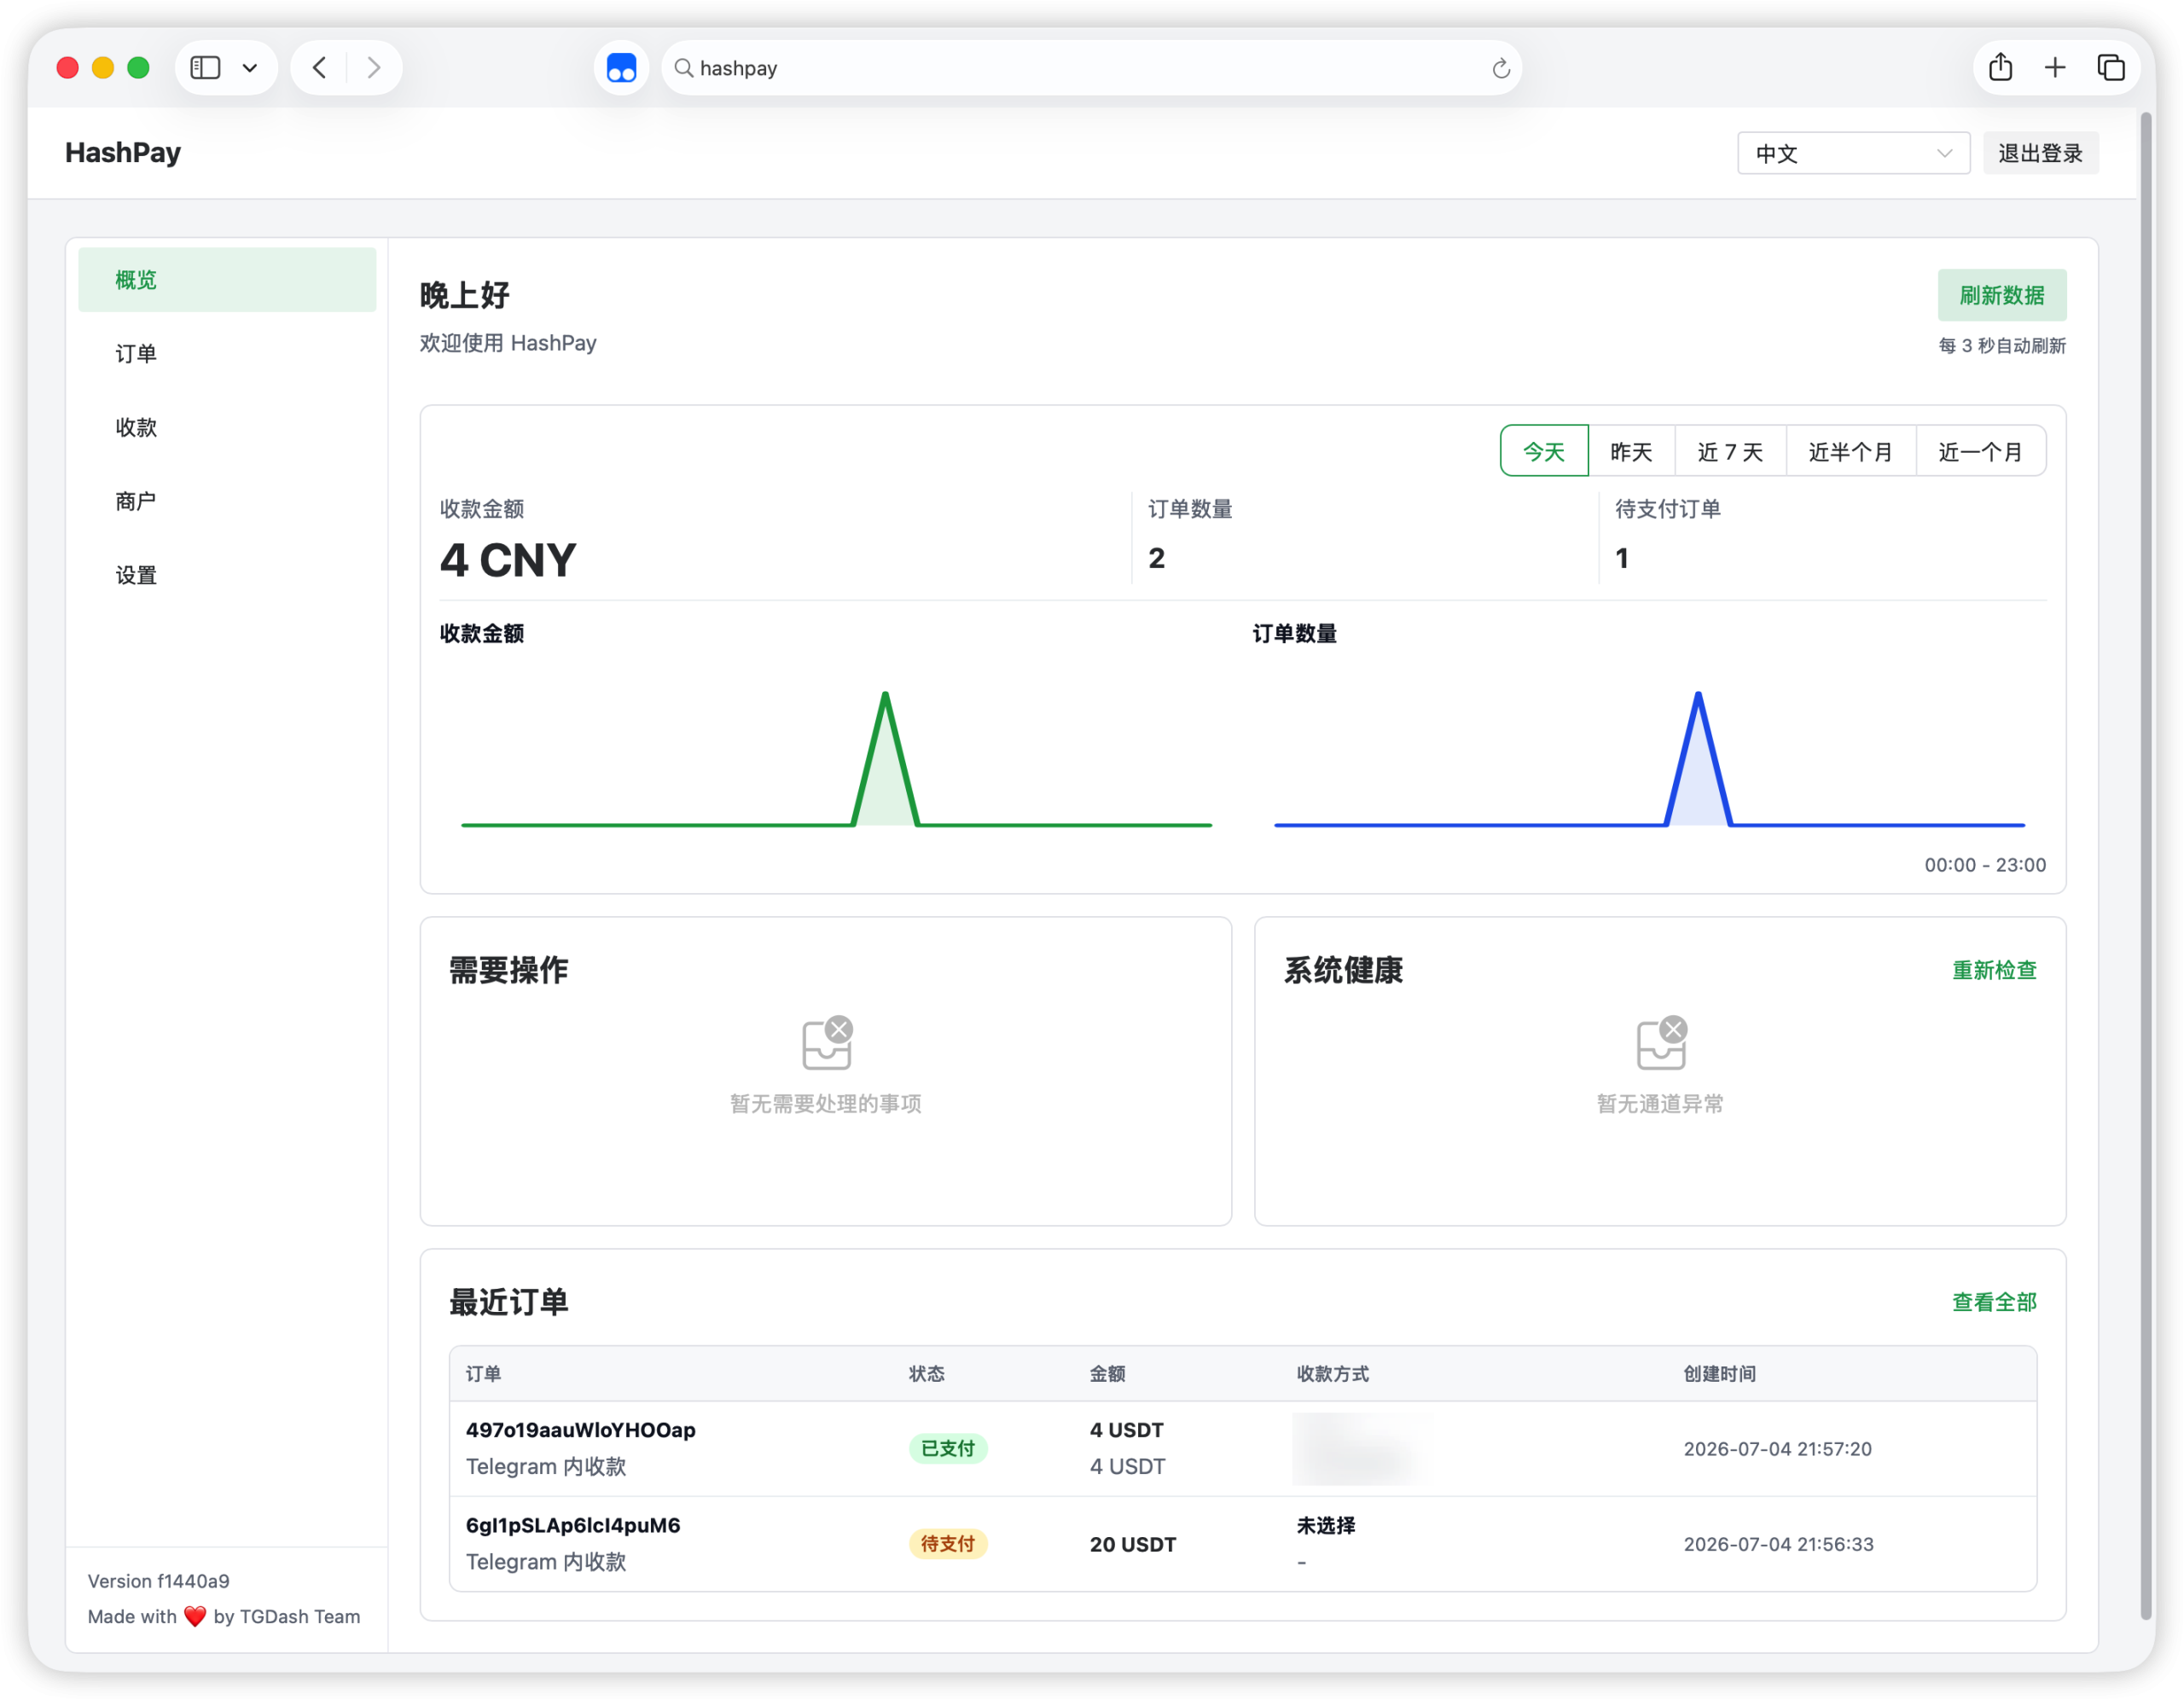Screen dimensions: 2184x1700
Task: Click the red heart icon in footer
Action: click(195, 1616)
